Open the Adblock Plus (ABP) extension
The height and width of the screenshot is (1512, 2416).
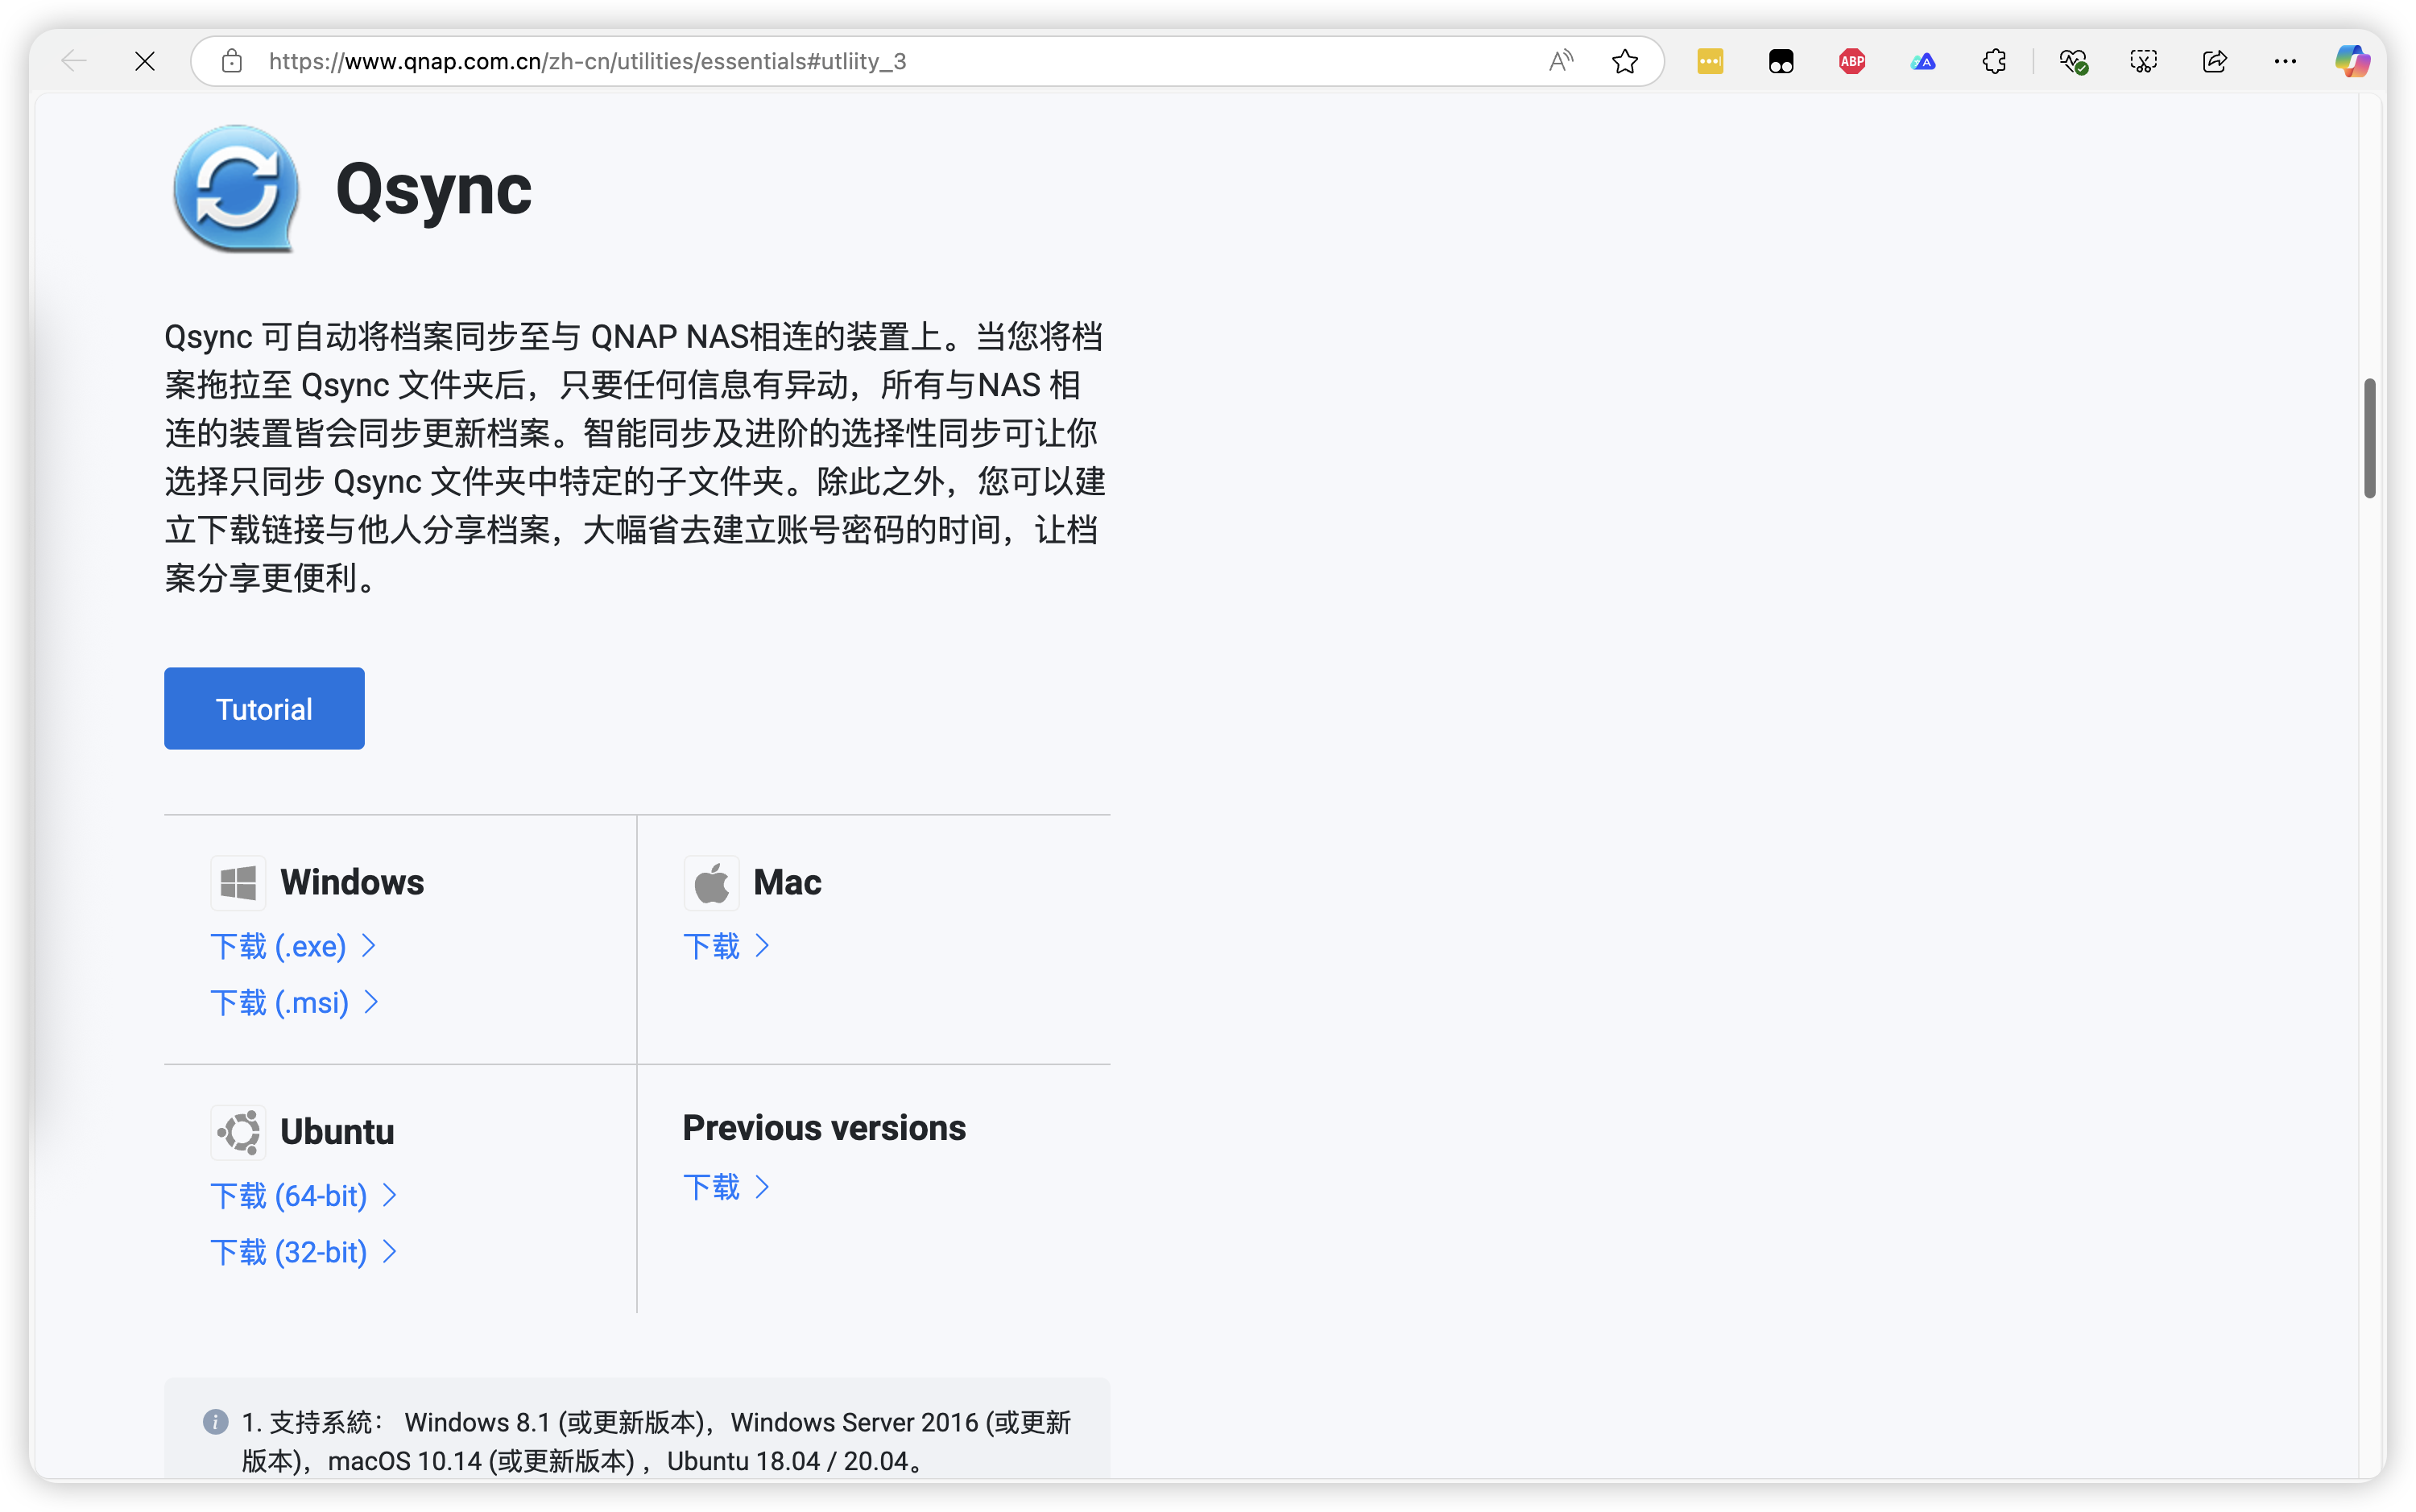[x=1852, y=61]
